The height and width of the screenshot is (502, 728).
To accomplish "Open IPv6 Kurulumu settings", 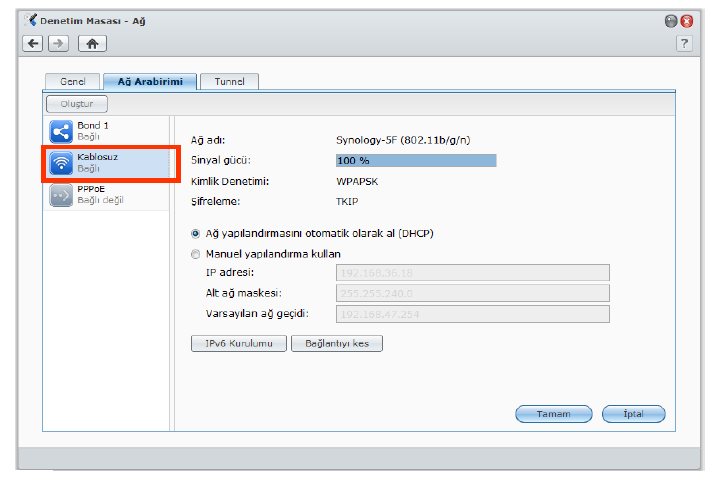I will tap(238, 343).
